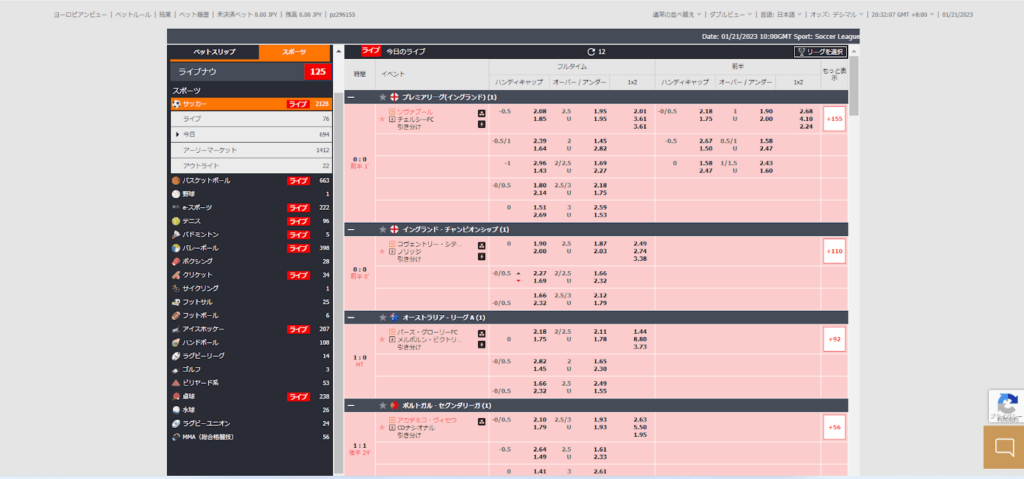Select サッカー in the sports menu
1024x479 pixels.
point(251,104)
